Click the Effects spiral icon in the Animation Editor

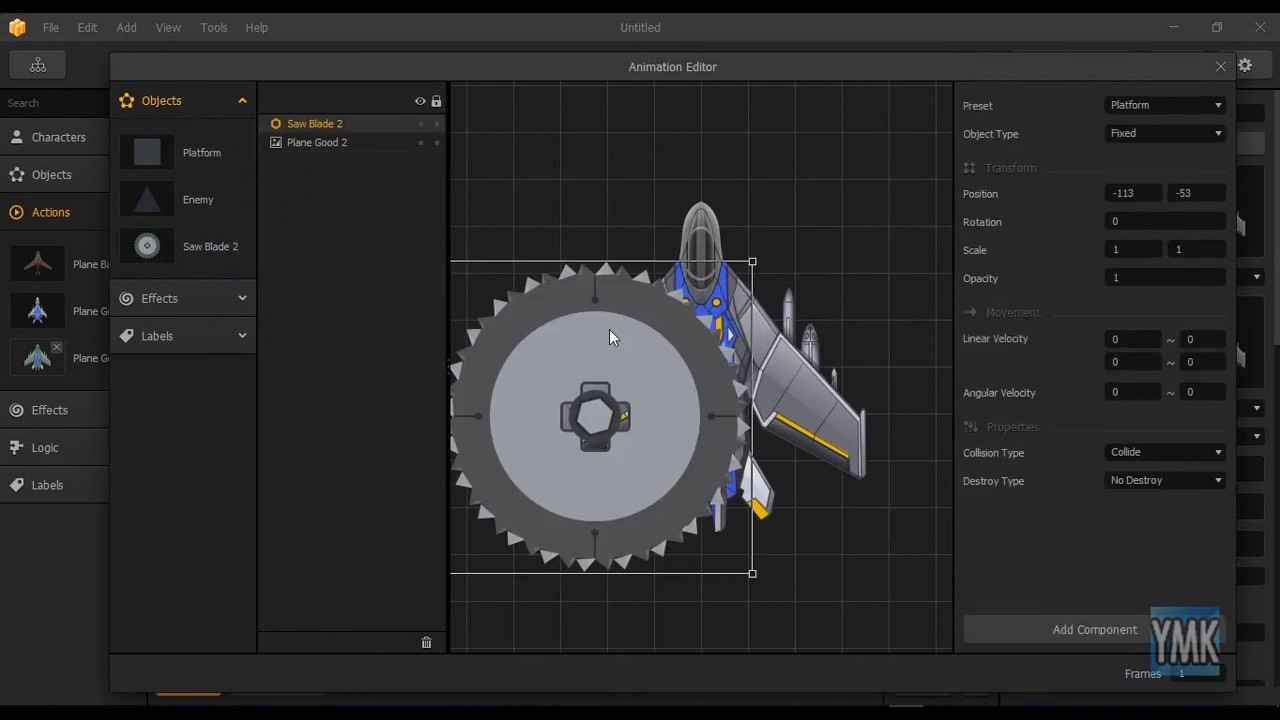[x=126, y=298]
